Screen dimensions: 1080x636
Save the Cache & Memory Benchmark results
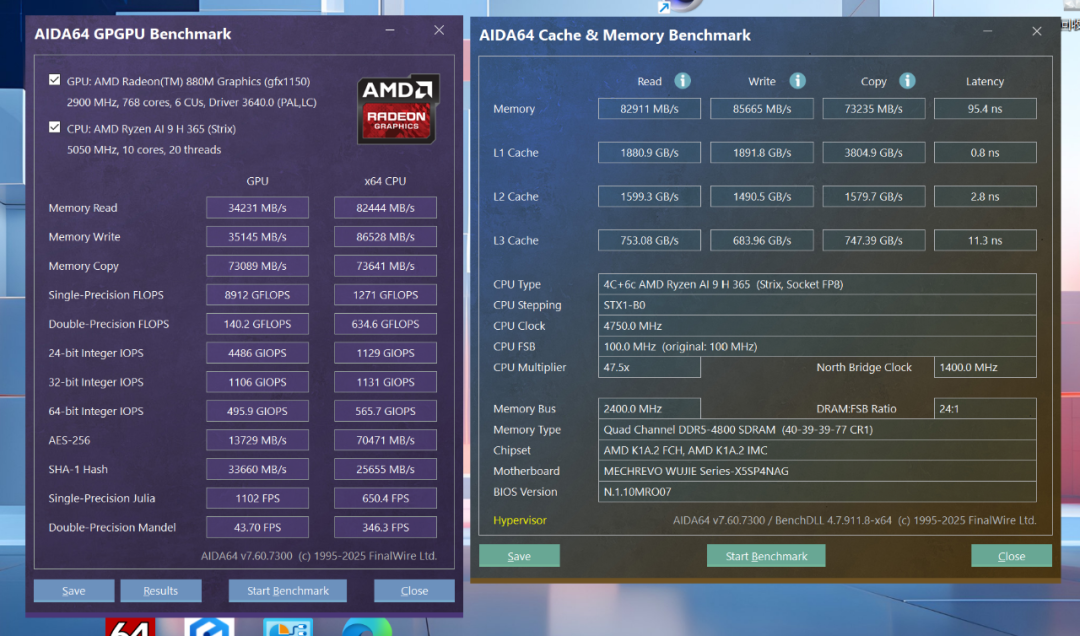point(519,556)
